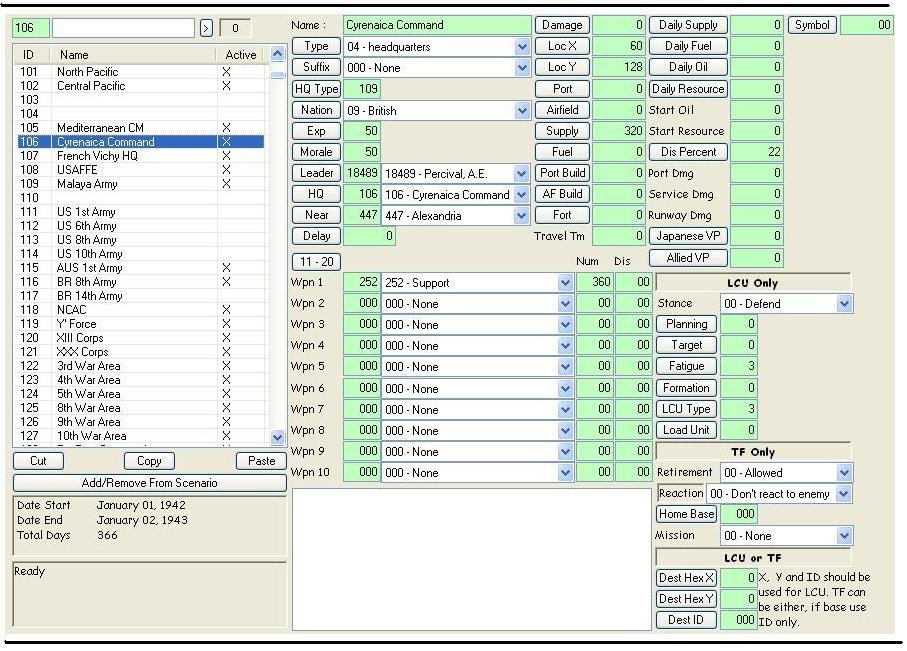907x651 pixels.
Task: Click the Active column header
Action: tap(241, 55)
